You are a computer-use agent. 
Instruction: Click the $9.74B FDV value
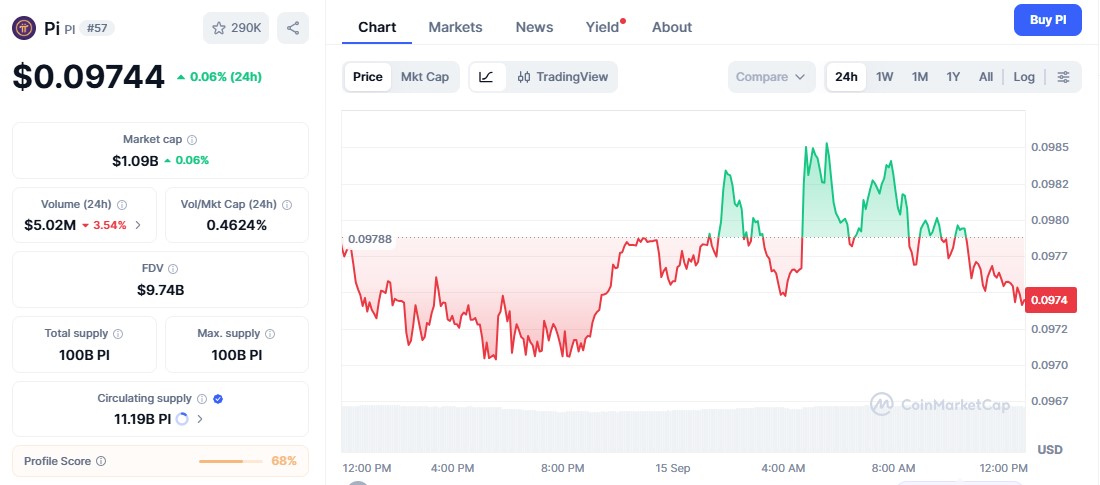(x=161, y=290)
